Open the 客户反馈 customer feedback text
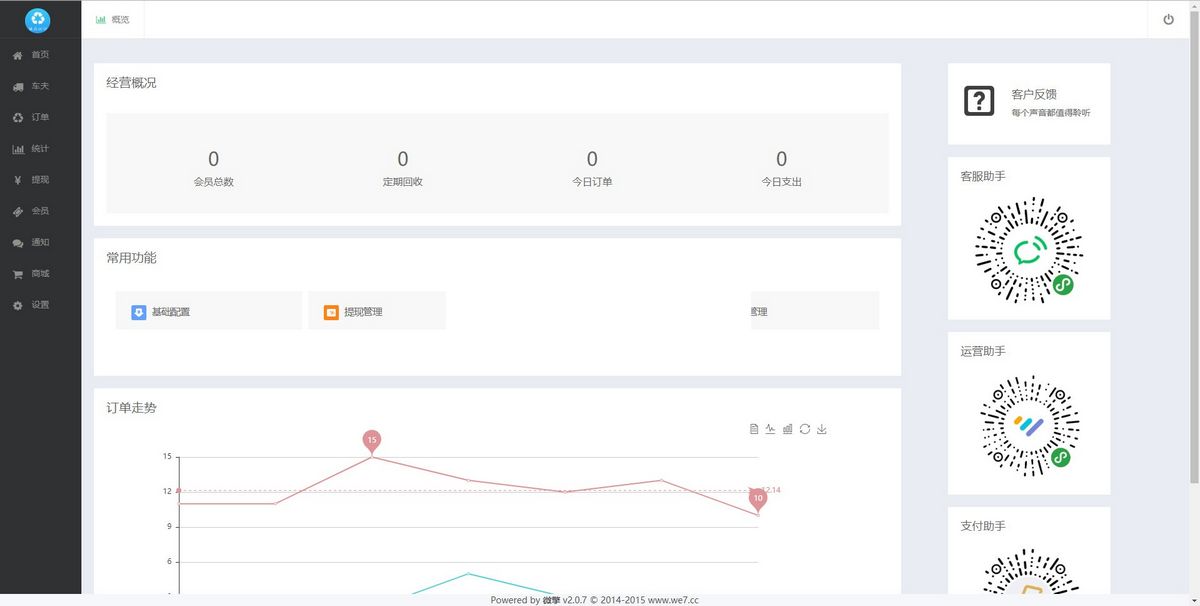 pyautogui.click(x=1034, y=94)
